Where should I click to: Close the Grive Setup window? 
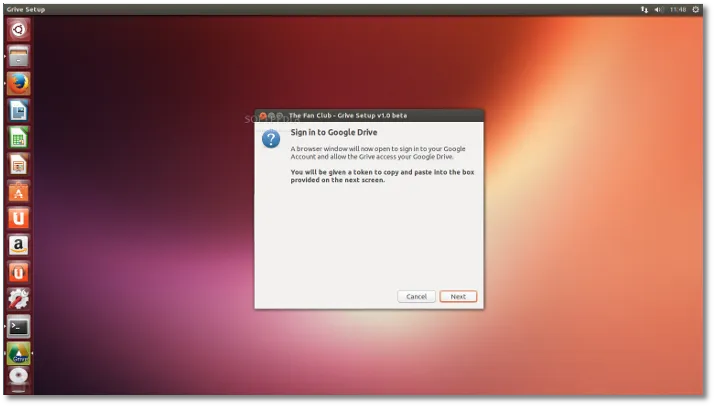[262, 116]
